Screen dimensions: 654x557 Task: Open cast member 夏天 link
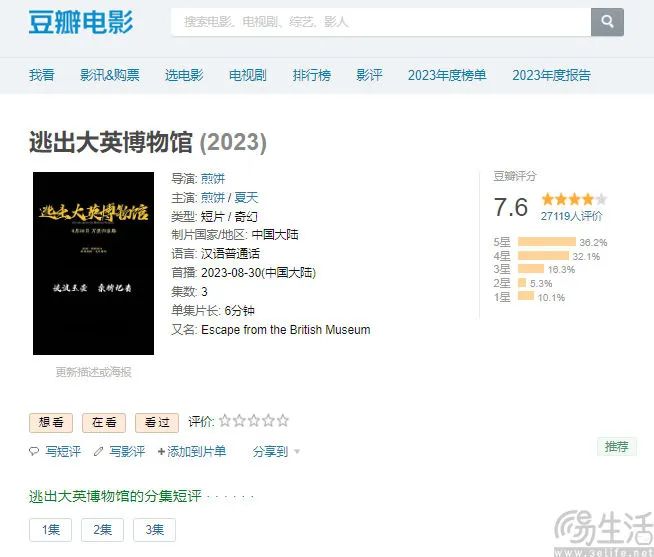pyautogui.click(x=246, y=197)
